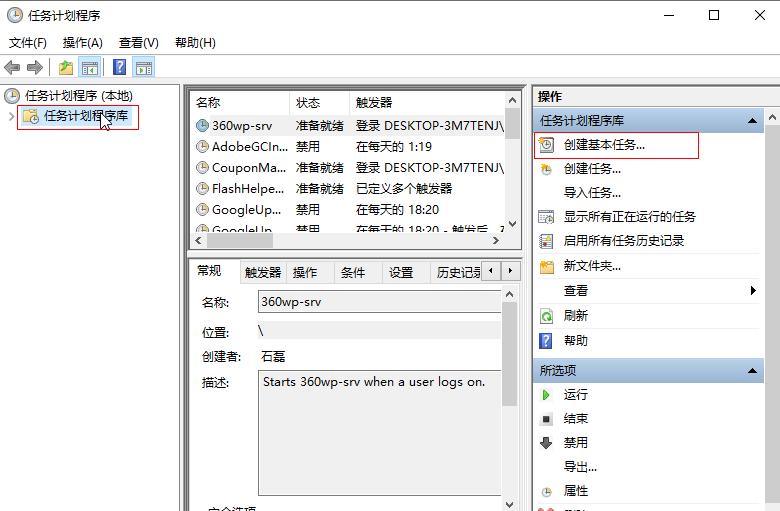Viewport: 780px width, 511px height.
Task: Toggle the show/hide console tree icon
Action: [x=90, y=68]
